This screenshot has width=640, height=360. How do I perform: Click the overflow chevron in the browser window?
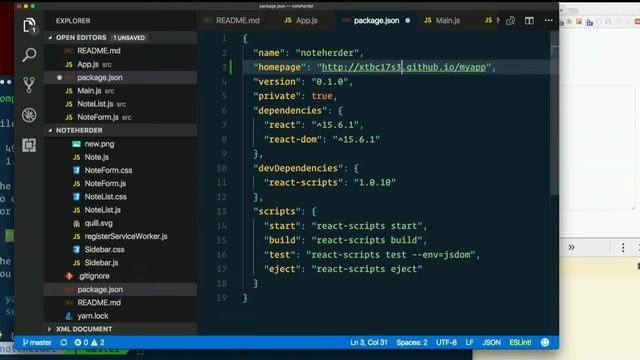point(571,247)
